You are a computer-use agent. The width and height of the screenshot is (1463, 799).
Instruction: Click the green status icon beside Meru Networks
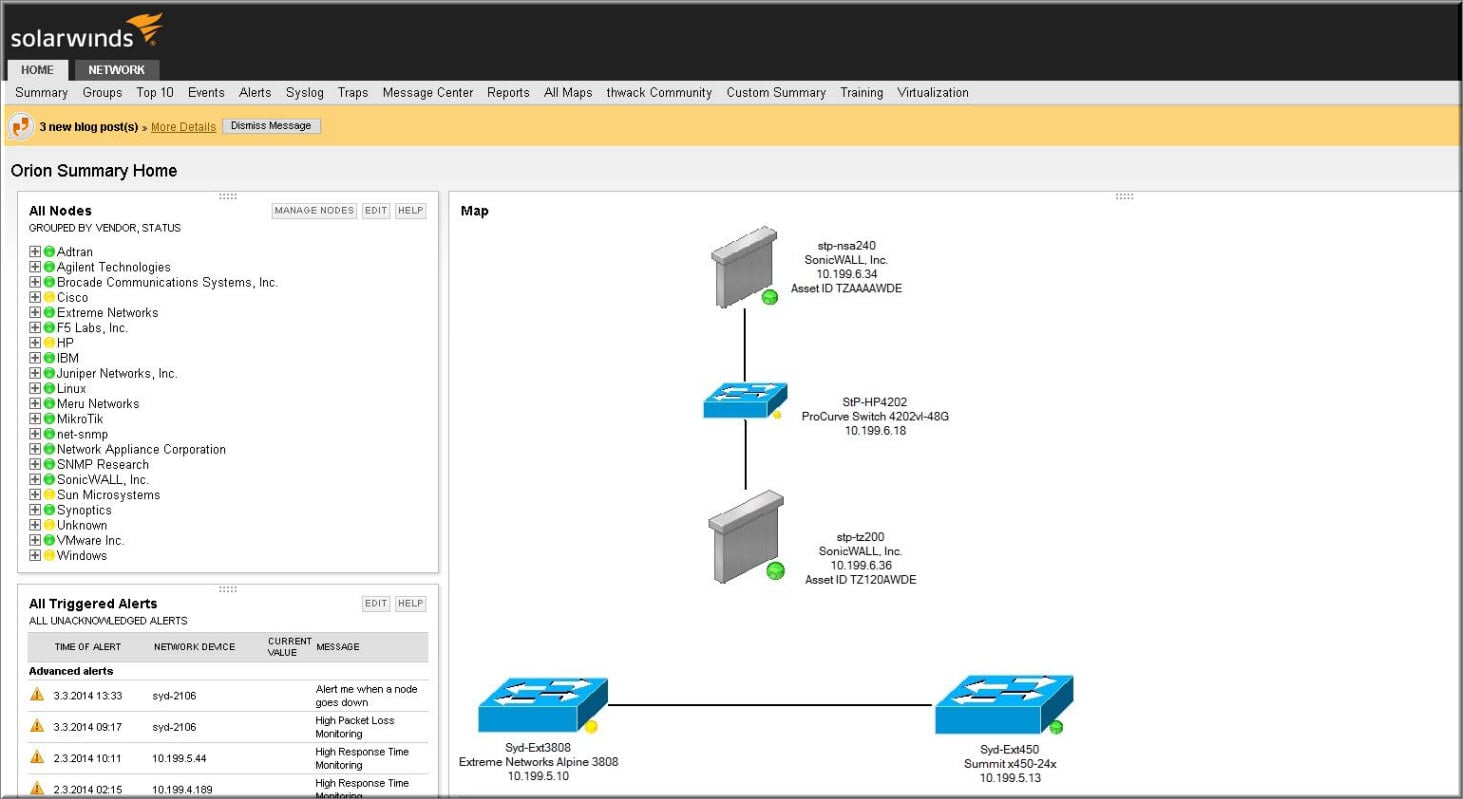[x=49, y=404]
